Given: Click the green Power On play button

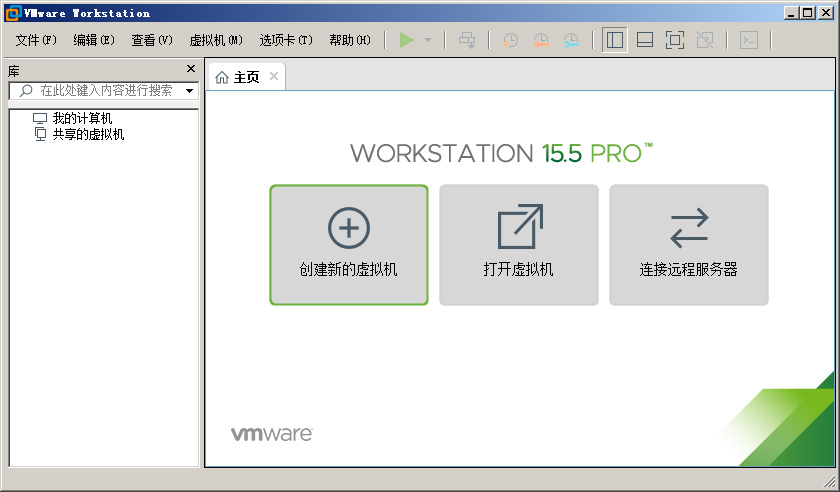Looking at the screenshot, I should pos(407,40).
